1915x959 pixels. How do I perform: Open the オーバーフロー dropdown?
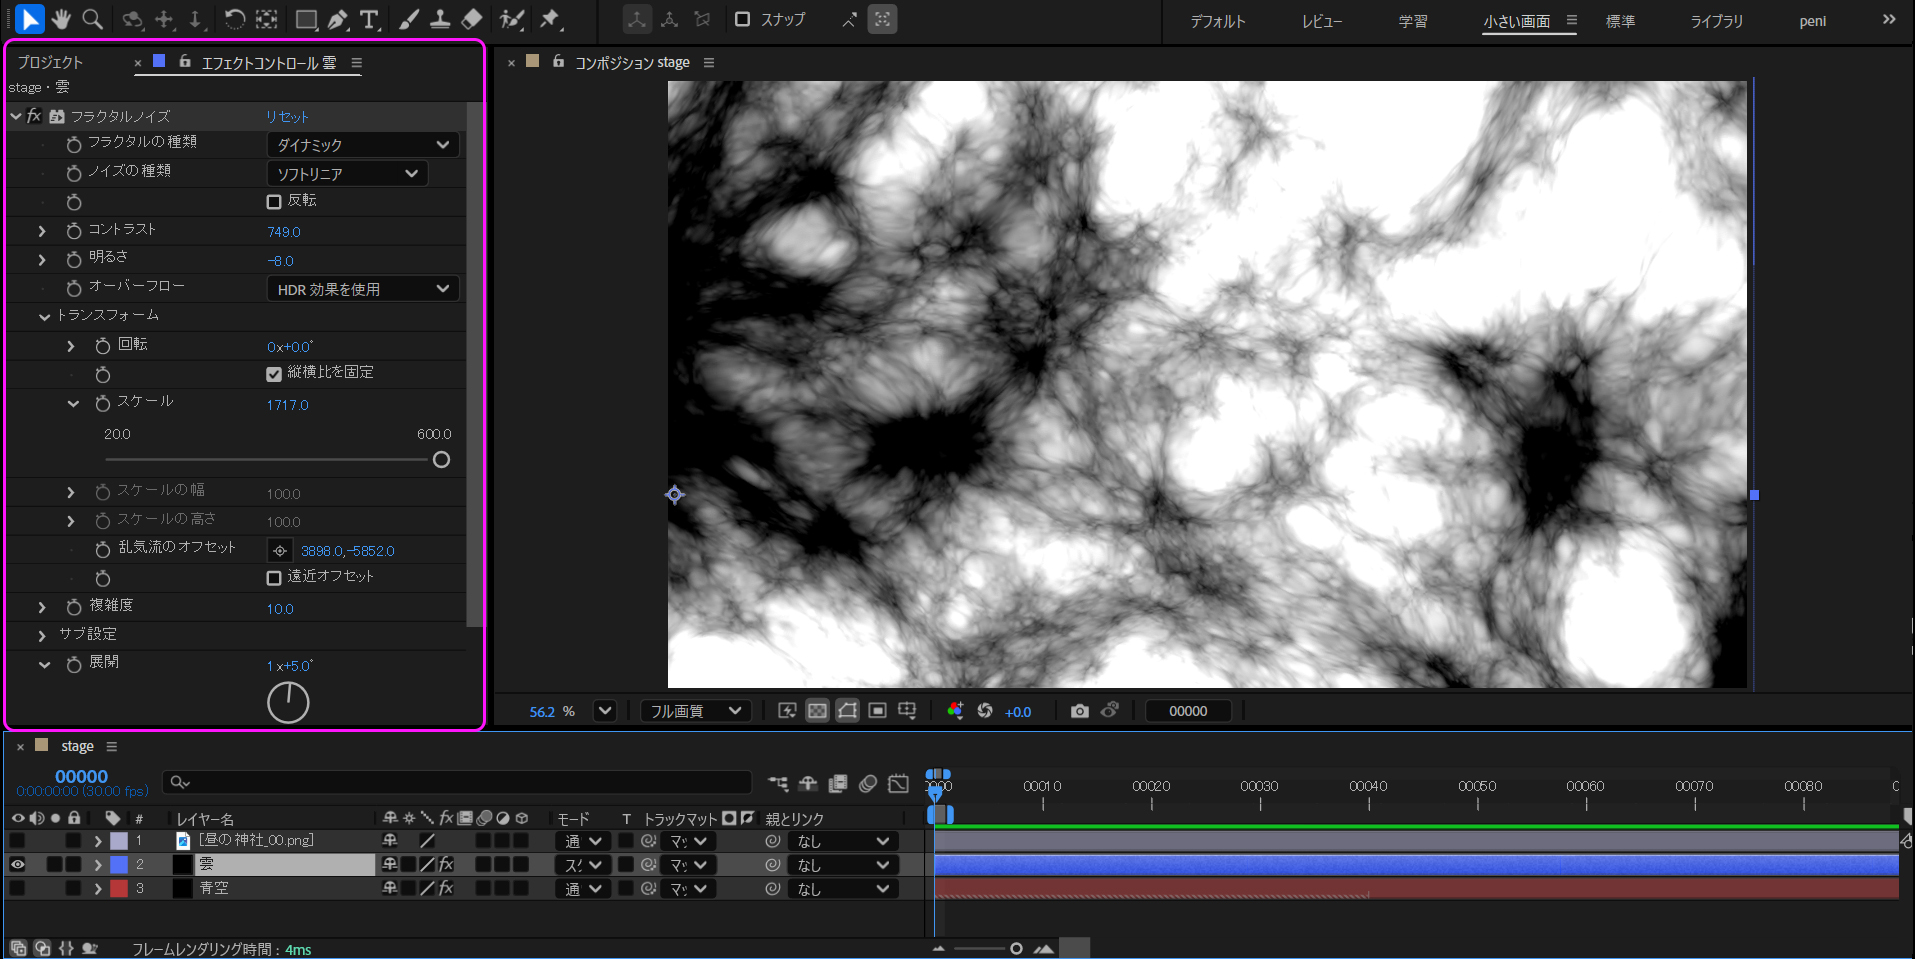coord(362,289)
